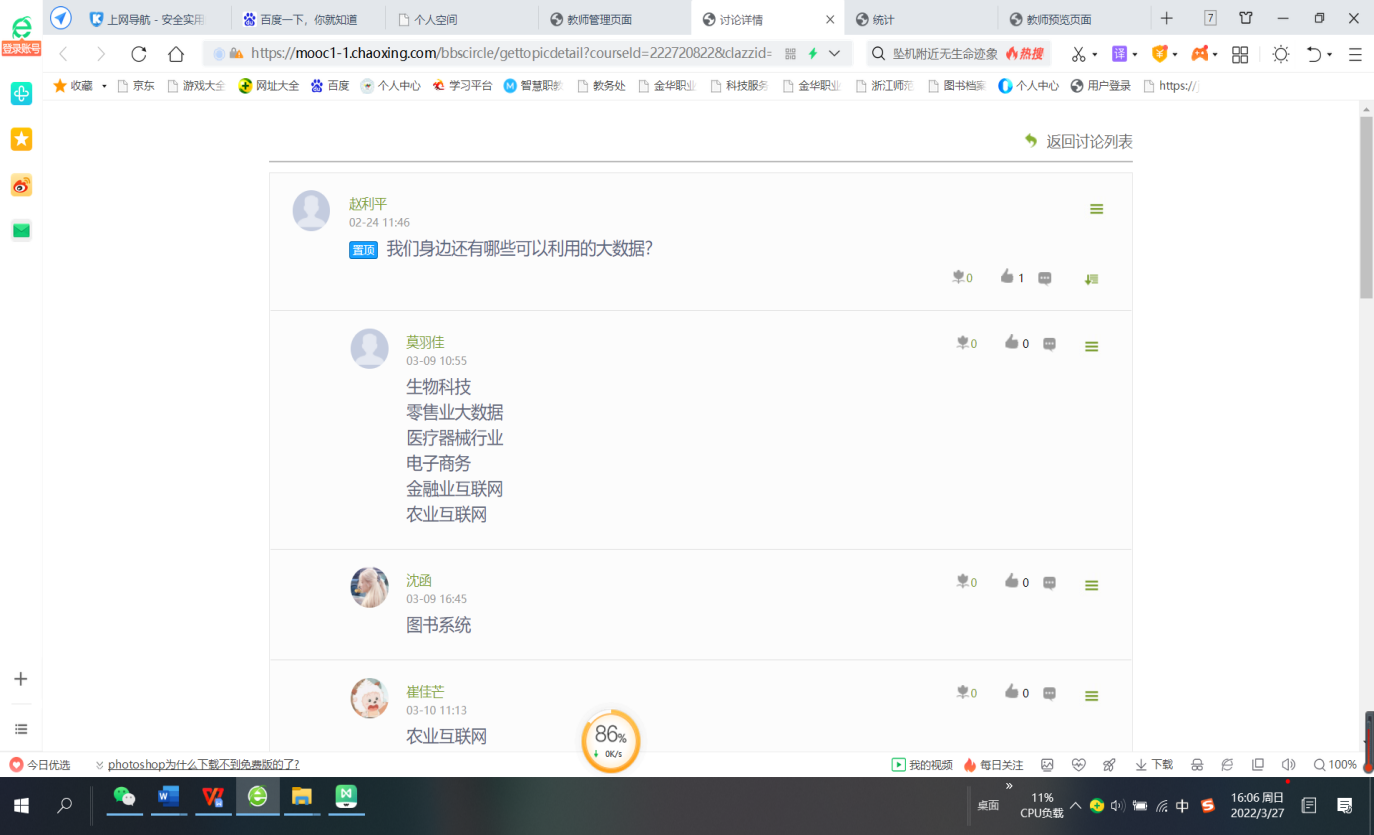The image size is (1374, 835).
Task: Open Weibo icon in browser sidebar
Action: [x=21, y=185]
